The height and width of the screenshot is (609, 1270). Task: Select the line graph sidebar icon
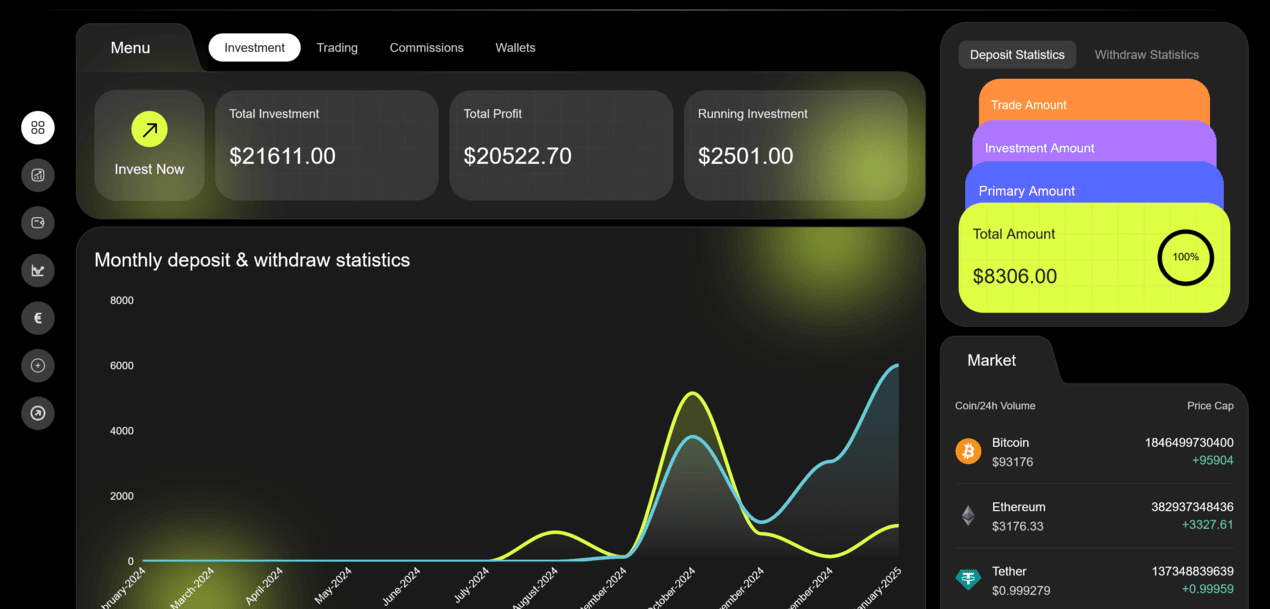click(38, 270)
